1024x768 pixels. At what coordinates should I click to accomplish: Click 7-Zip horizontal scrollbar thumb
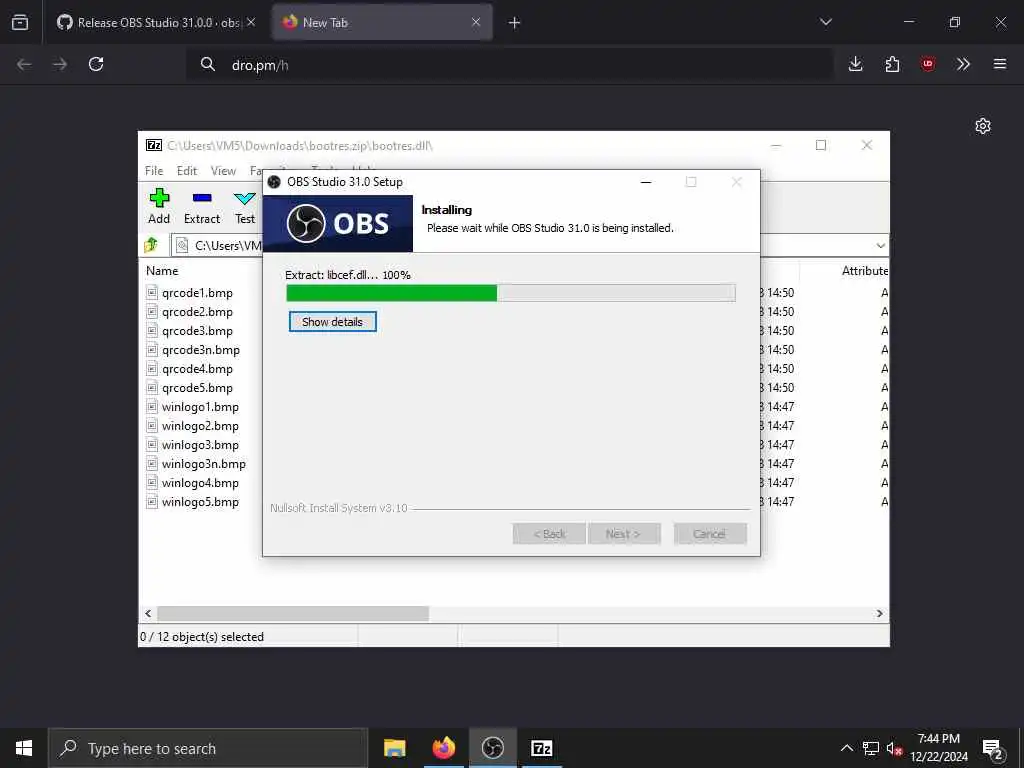293,614
